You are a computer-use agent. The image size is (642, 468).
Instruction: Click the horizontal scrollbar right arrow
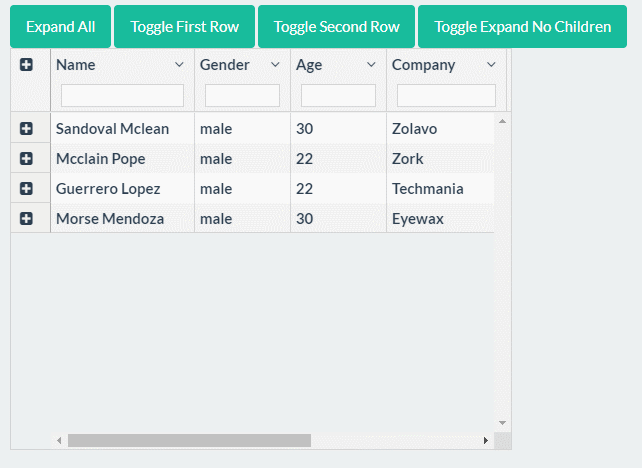coord(486,441)
